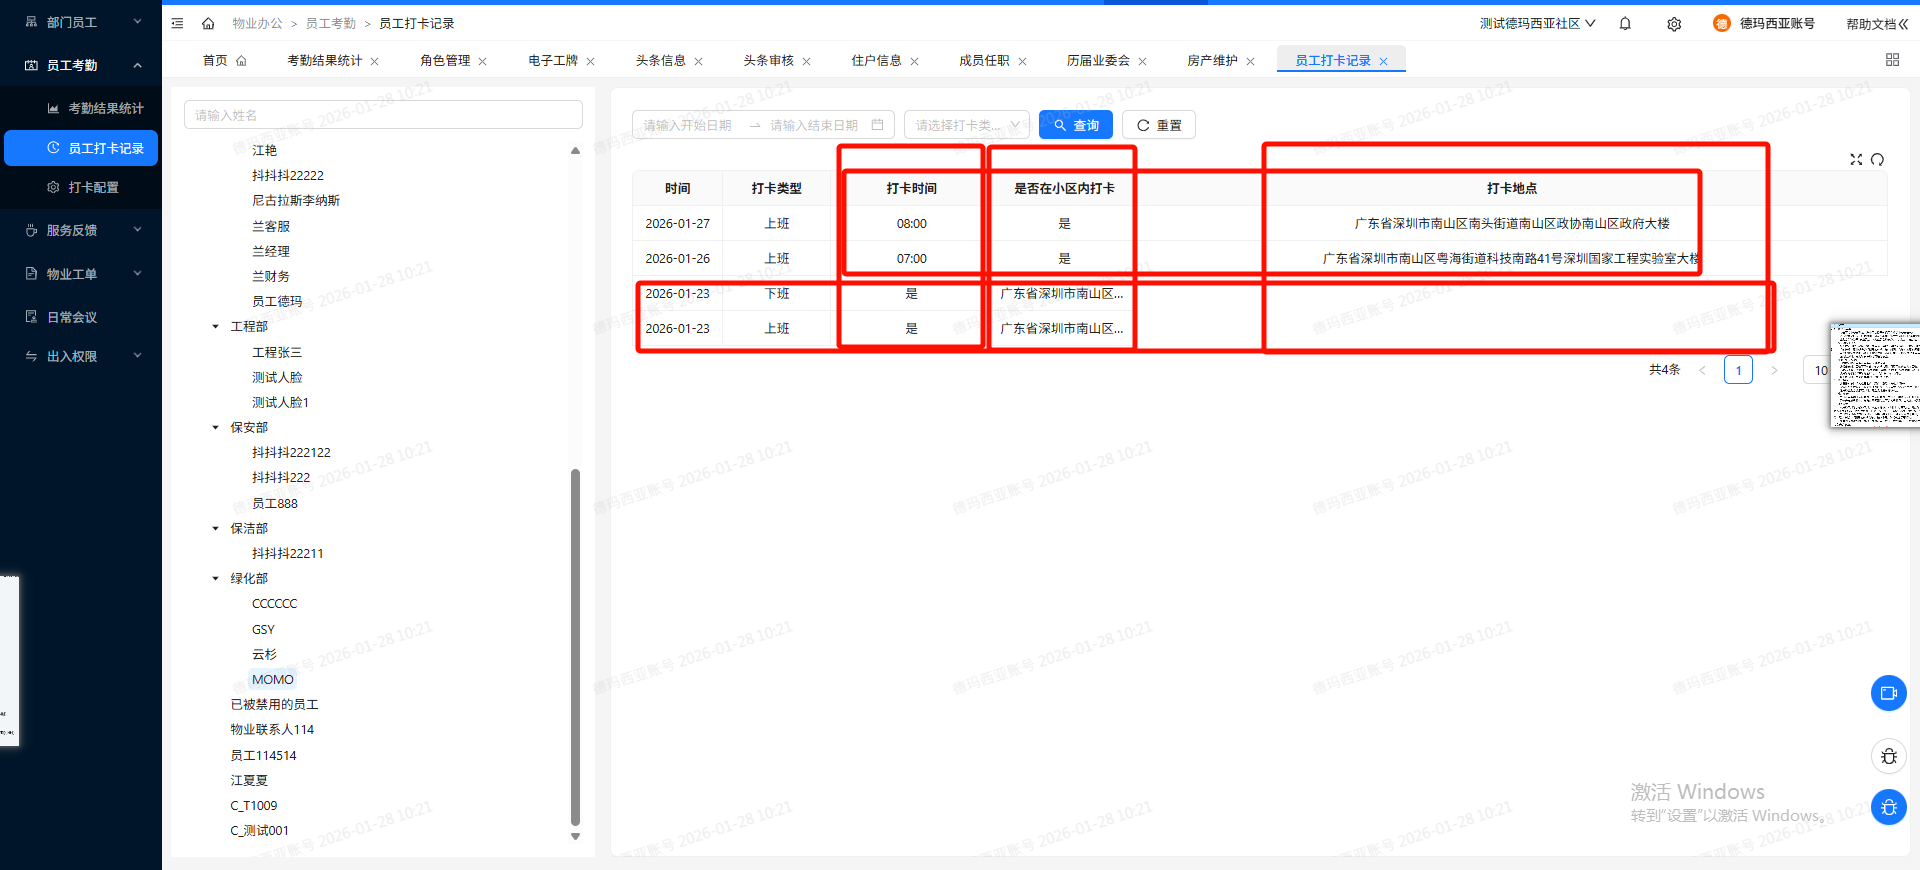Click the fullscreen expand icon above table
1920x870 pixels.
[x=1856, y=159]
